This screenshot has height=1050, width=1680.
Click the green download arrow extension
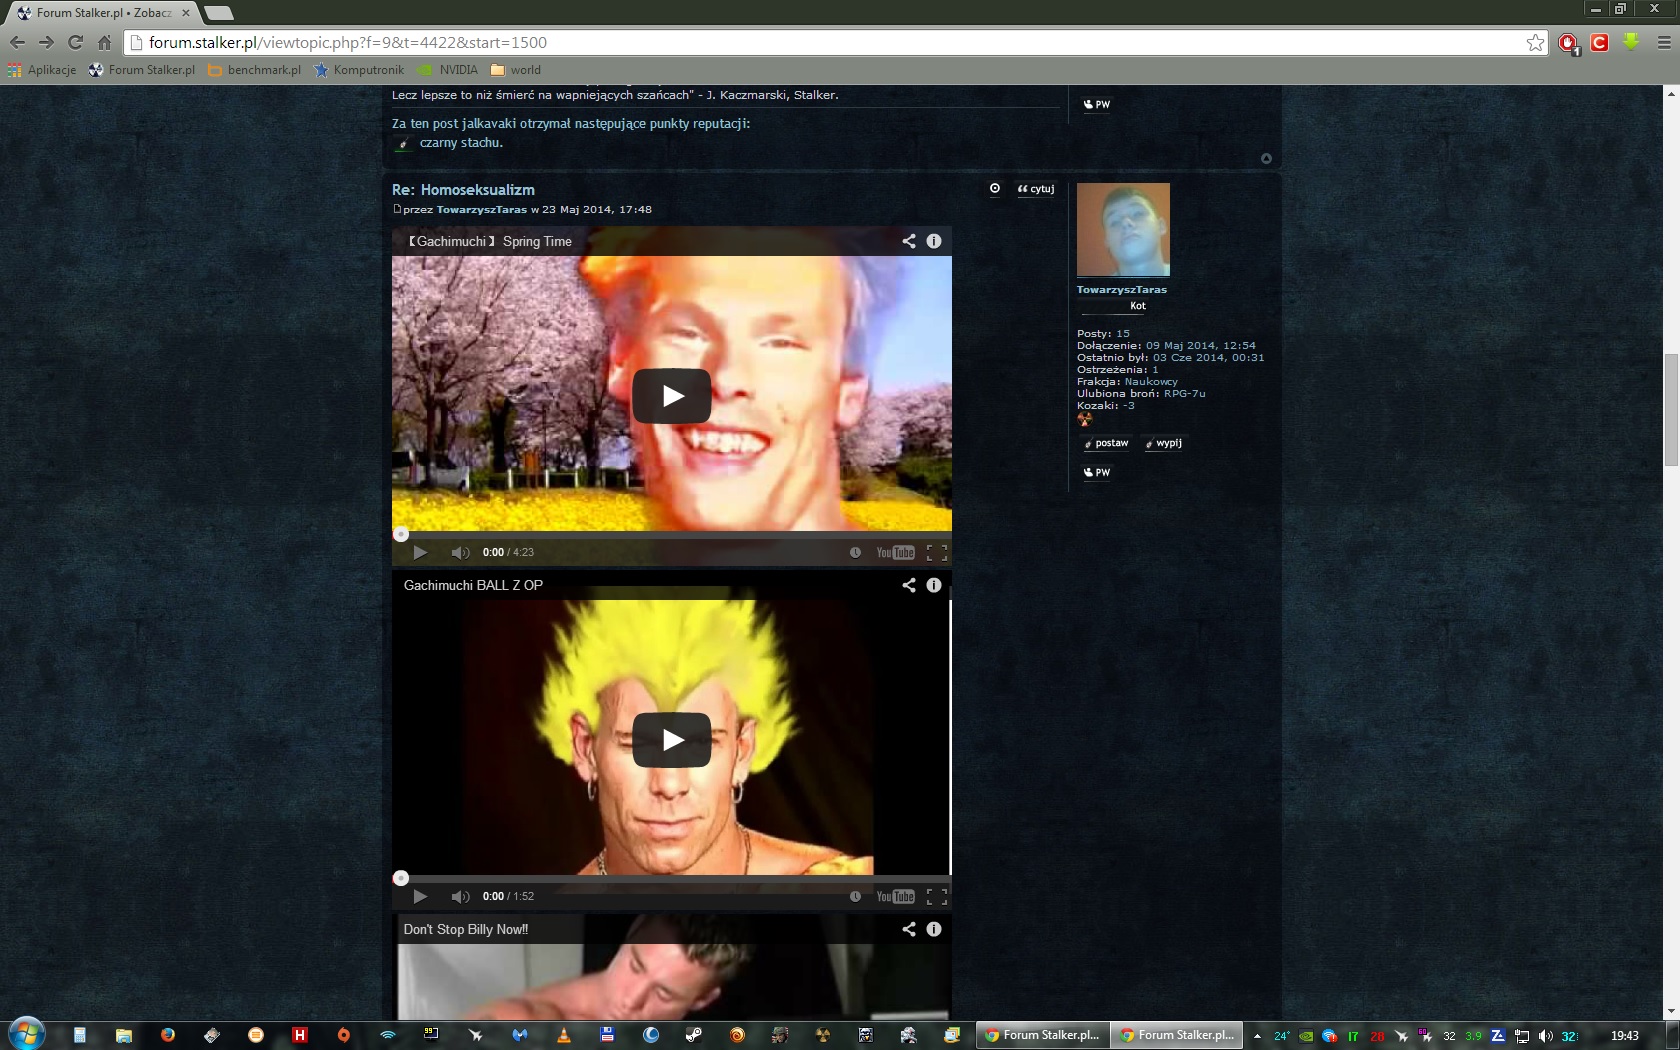(1631, 42)
